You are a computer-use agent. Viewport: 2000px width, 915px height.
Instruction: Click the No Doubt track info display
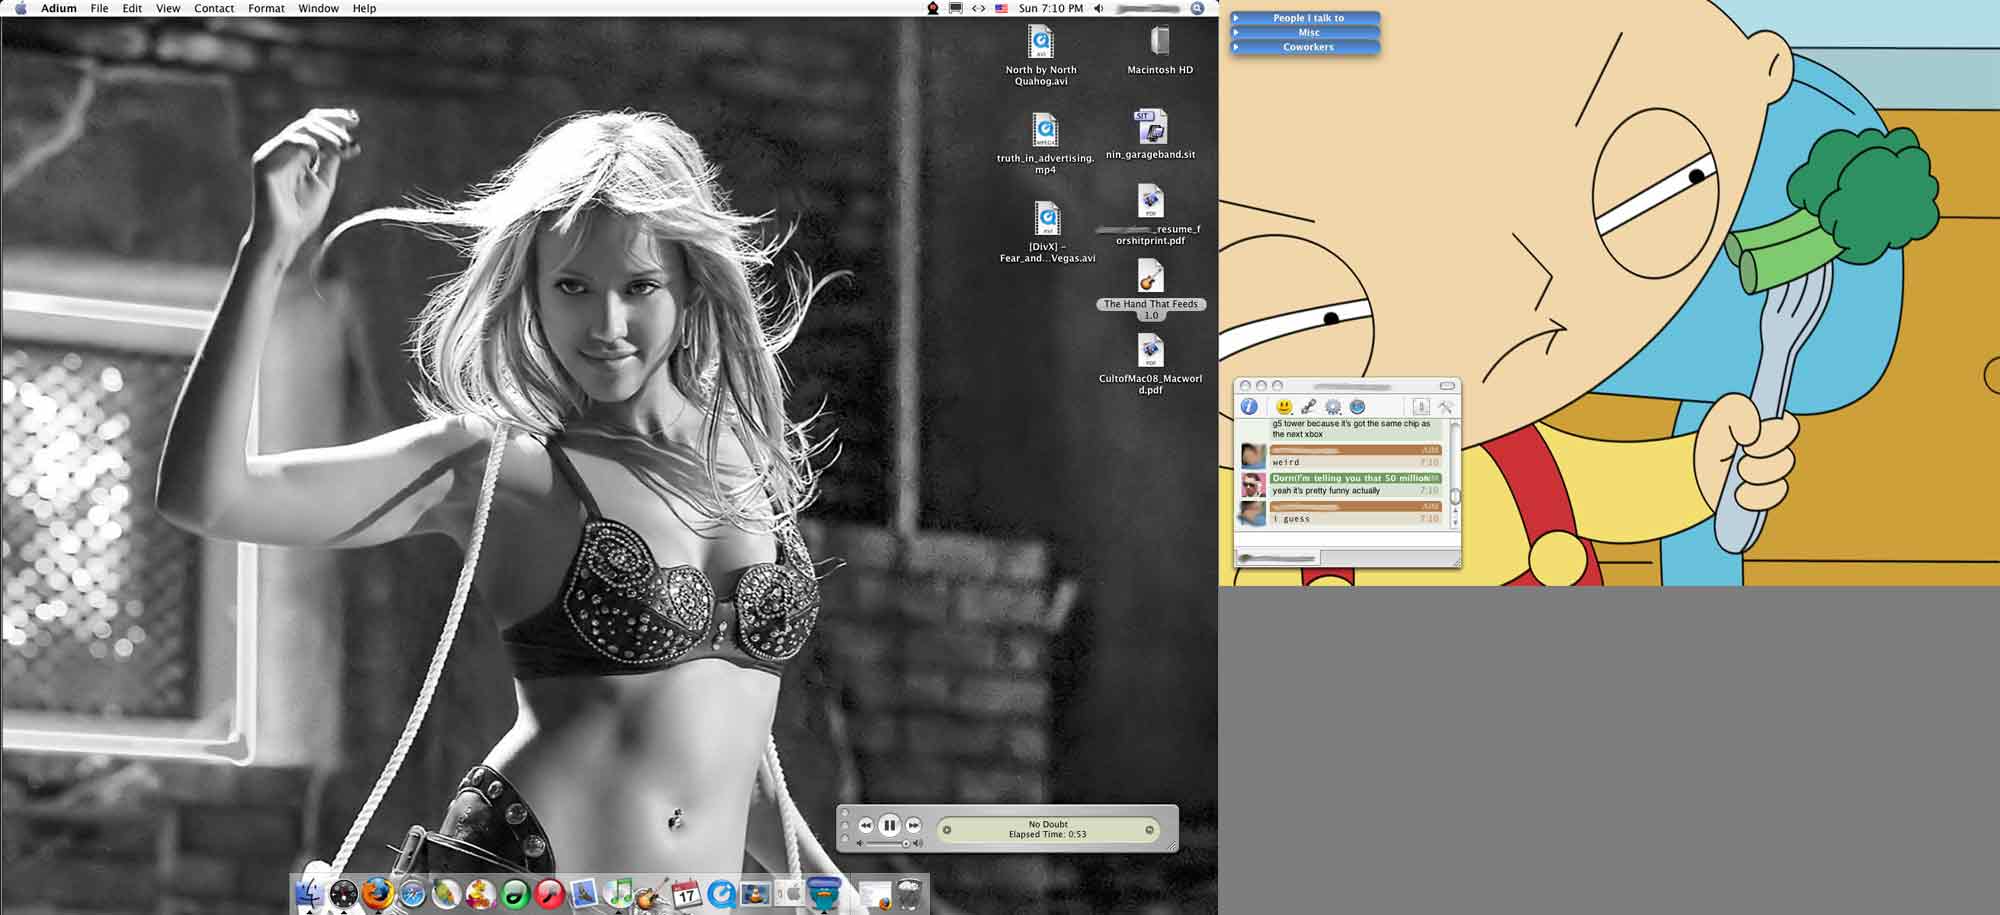pos(1048,829)
